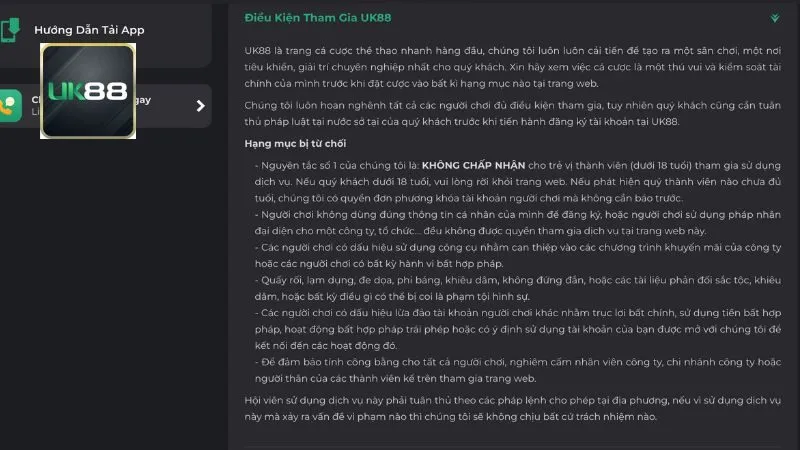Open the Hướng Dẫn Tải App link
Viewport: 800px width, 450px height.
89,30
